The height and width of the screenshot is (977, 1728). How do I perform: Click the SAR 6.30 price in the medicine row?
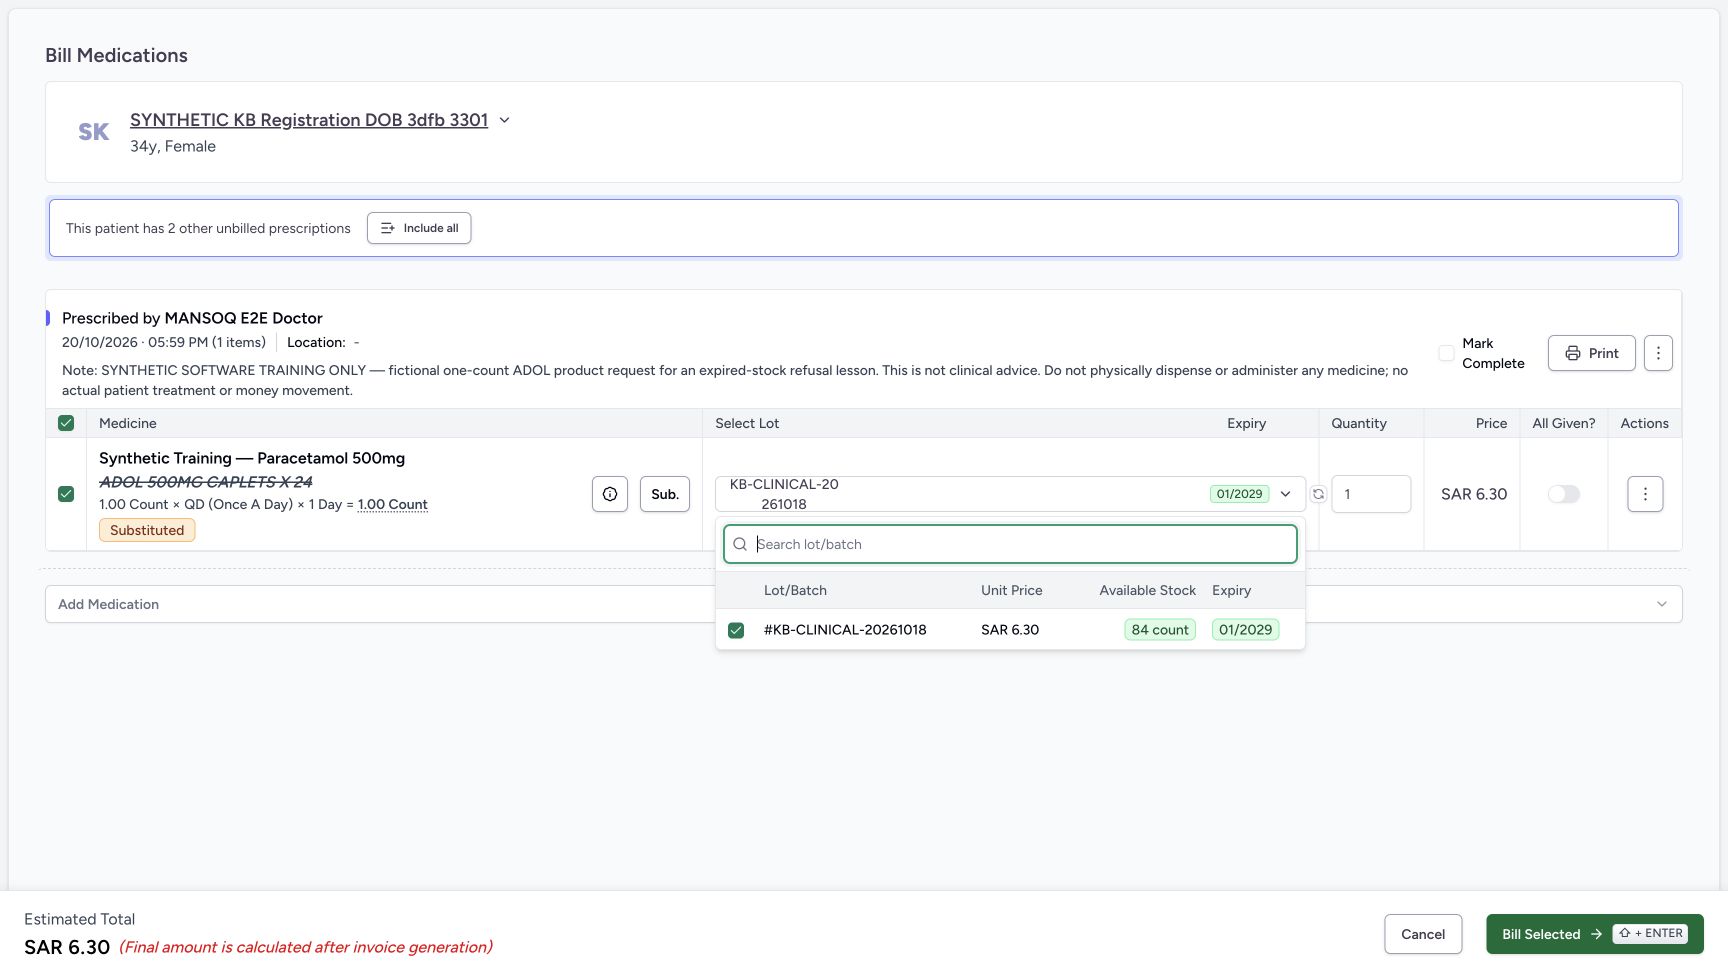pos(1474,494)
